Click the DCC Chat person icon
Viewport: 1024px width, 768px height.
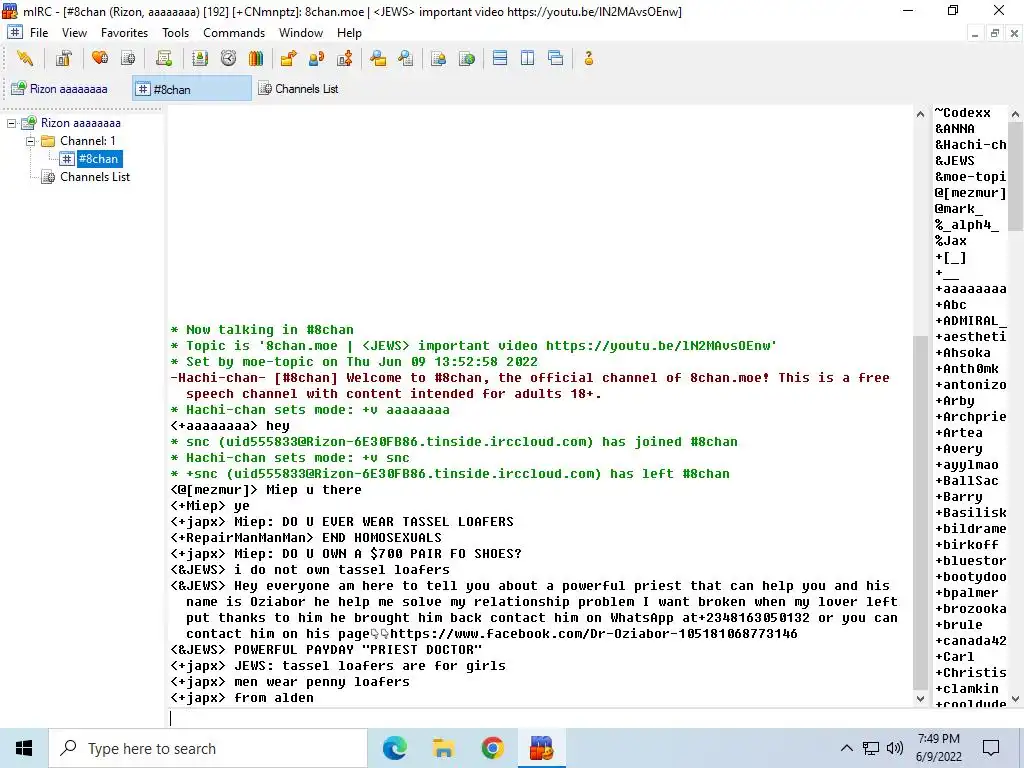coord(317,59)
